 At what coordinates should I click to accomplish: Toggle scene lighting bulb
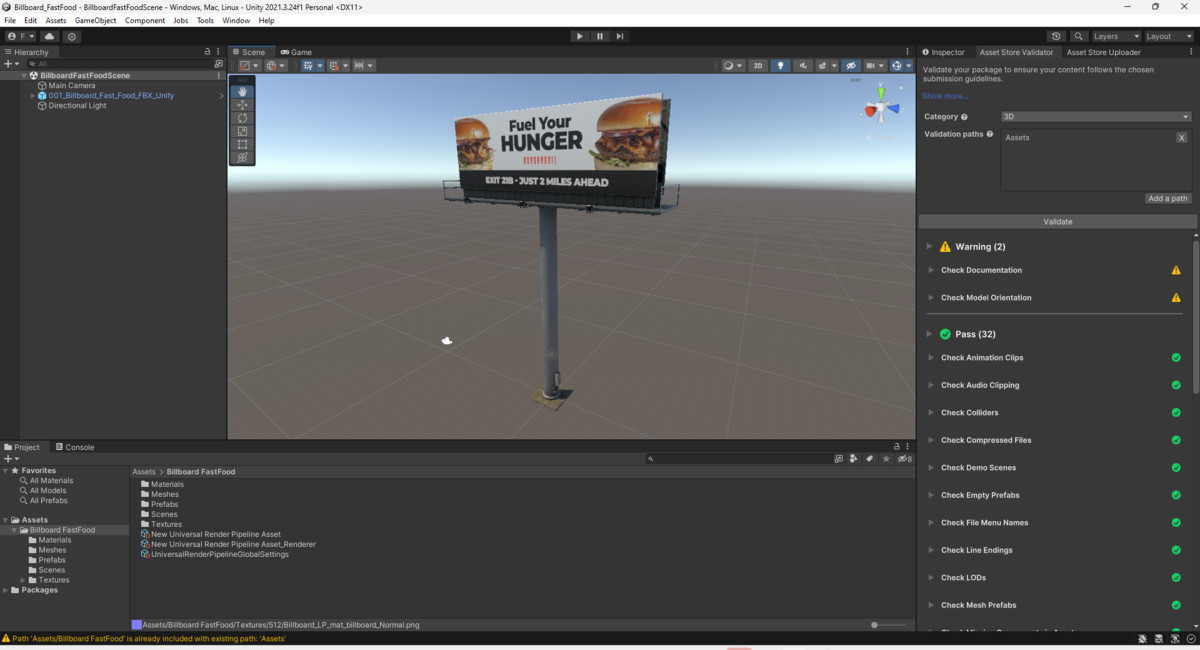coord(781,65)
